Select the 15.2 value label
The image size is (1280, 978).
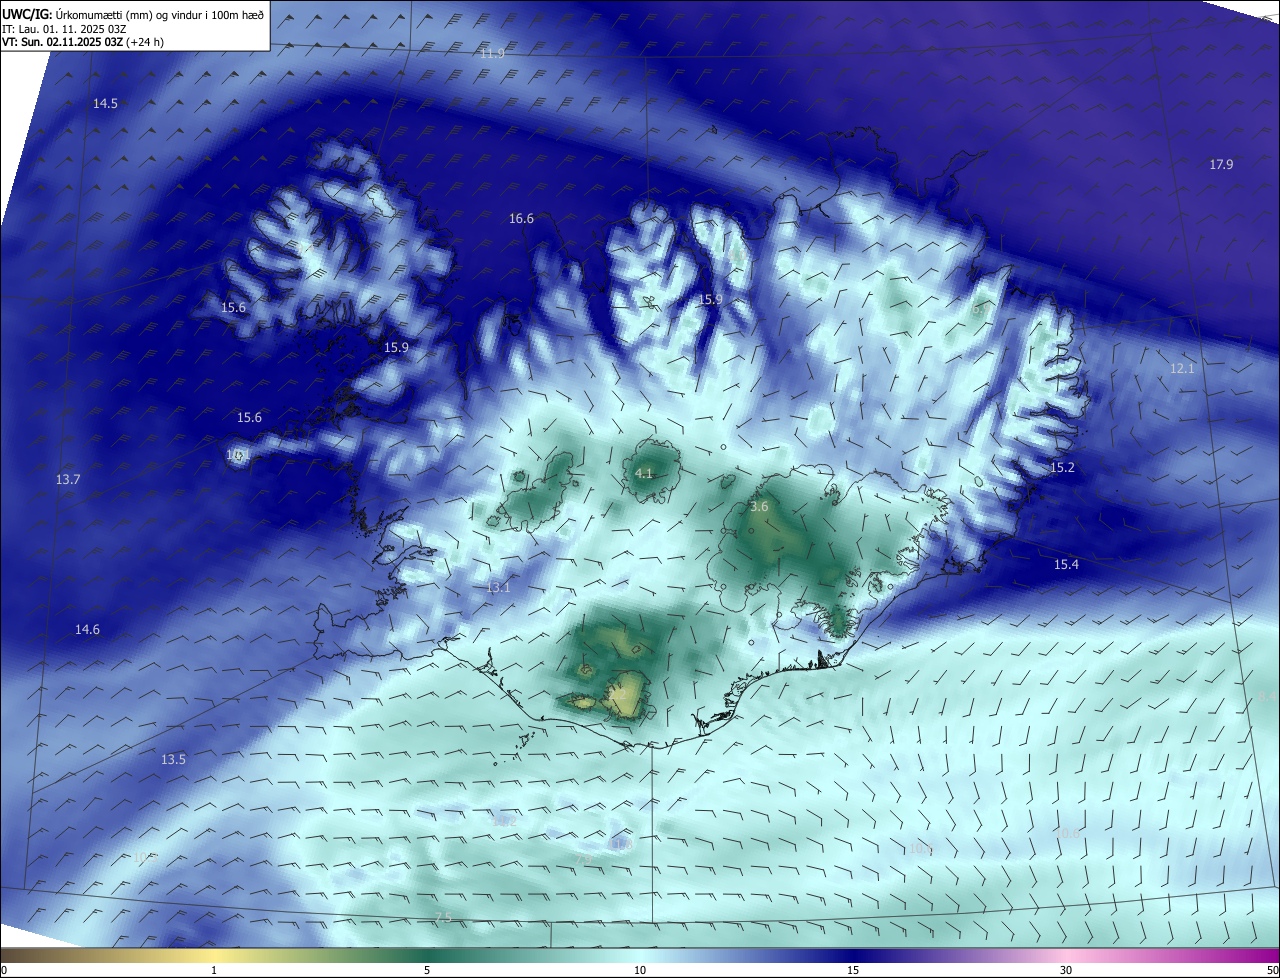coord(1062,468)
